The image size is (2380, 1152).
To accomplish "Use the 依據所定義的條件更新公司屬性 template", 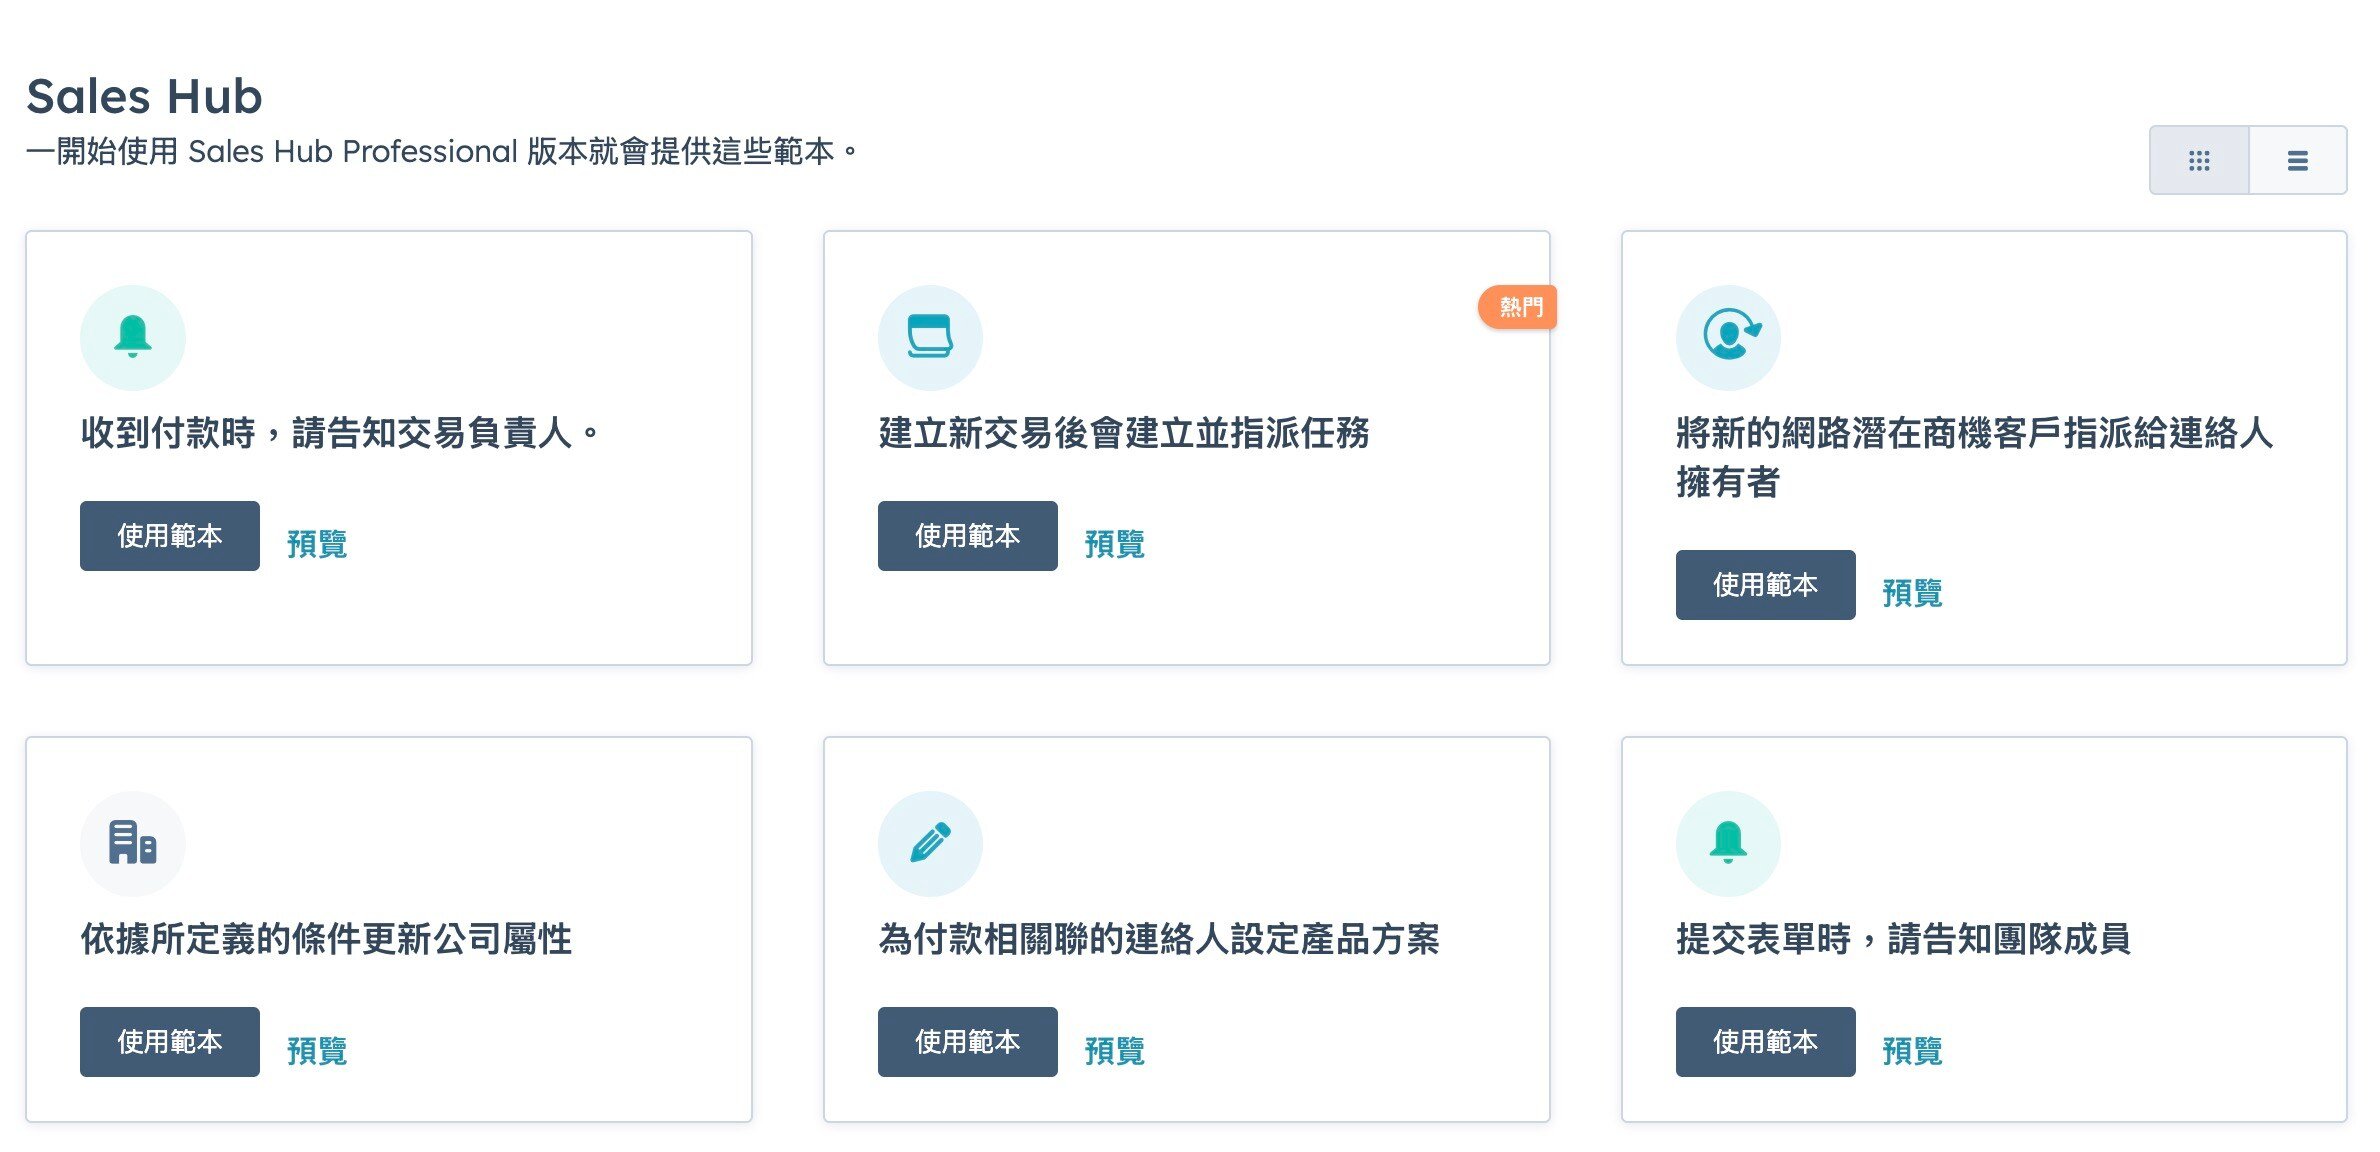I will pos(168,1042).
